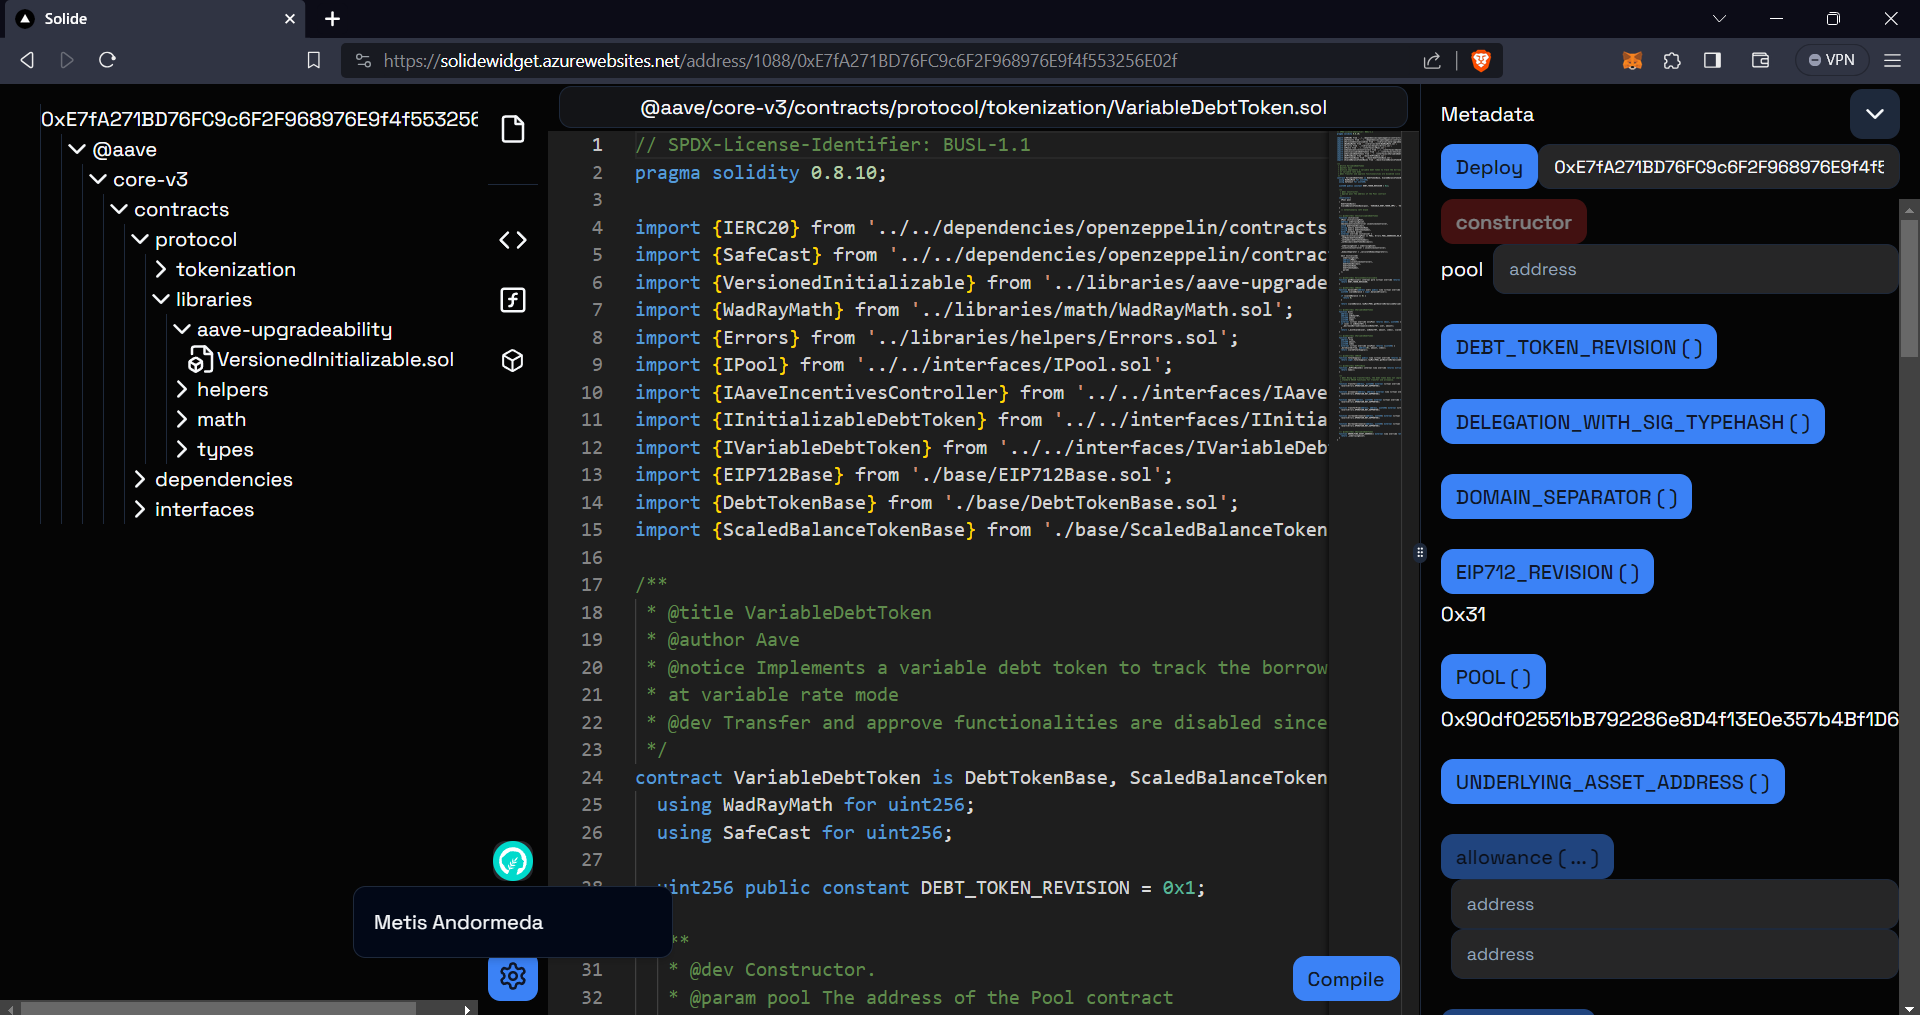Focus the first allowance address input
The height and width of the screenshot is (1015, 1920).
coord(1674,904)
